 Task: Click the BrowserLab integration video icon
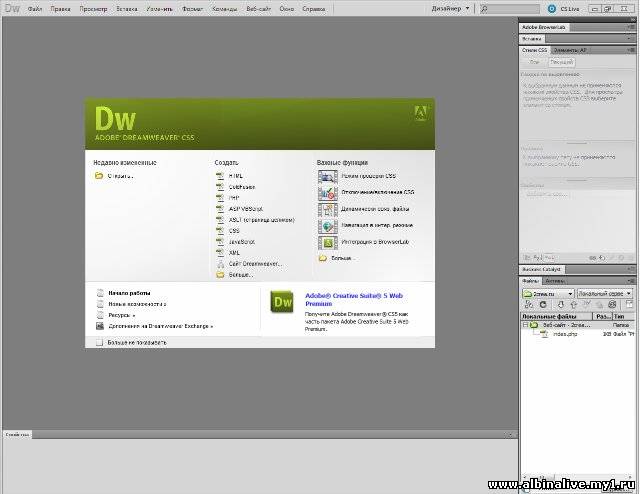coord(327,243)
